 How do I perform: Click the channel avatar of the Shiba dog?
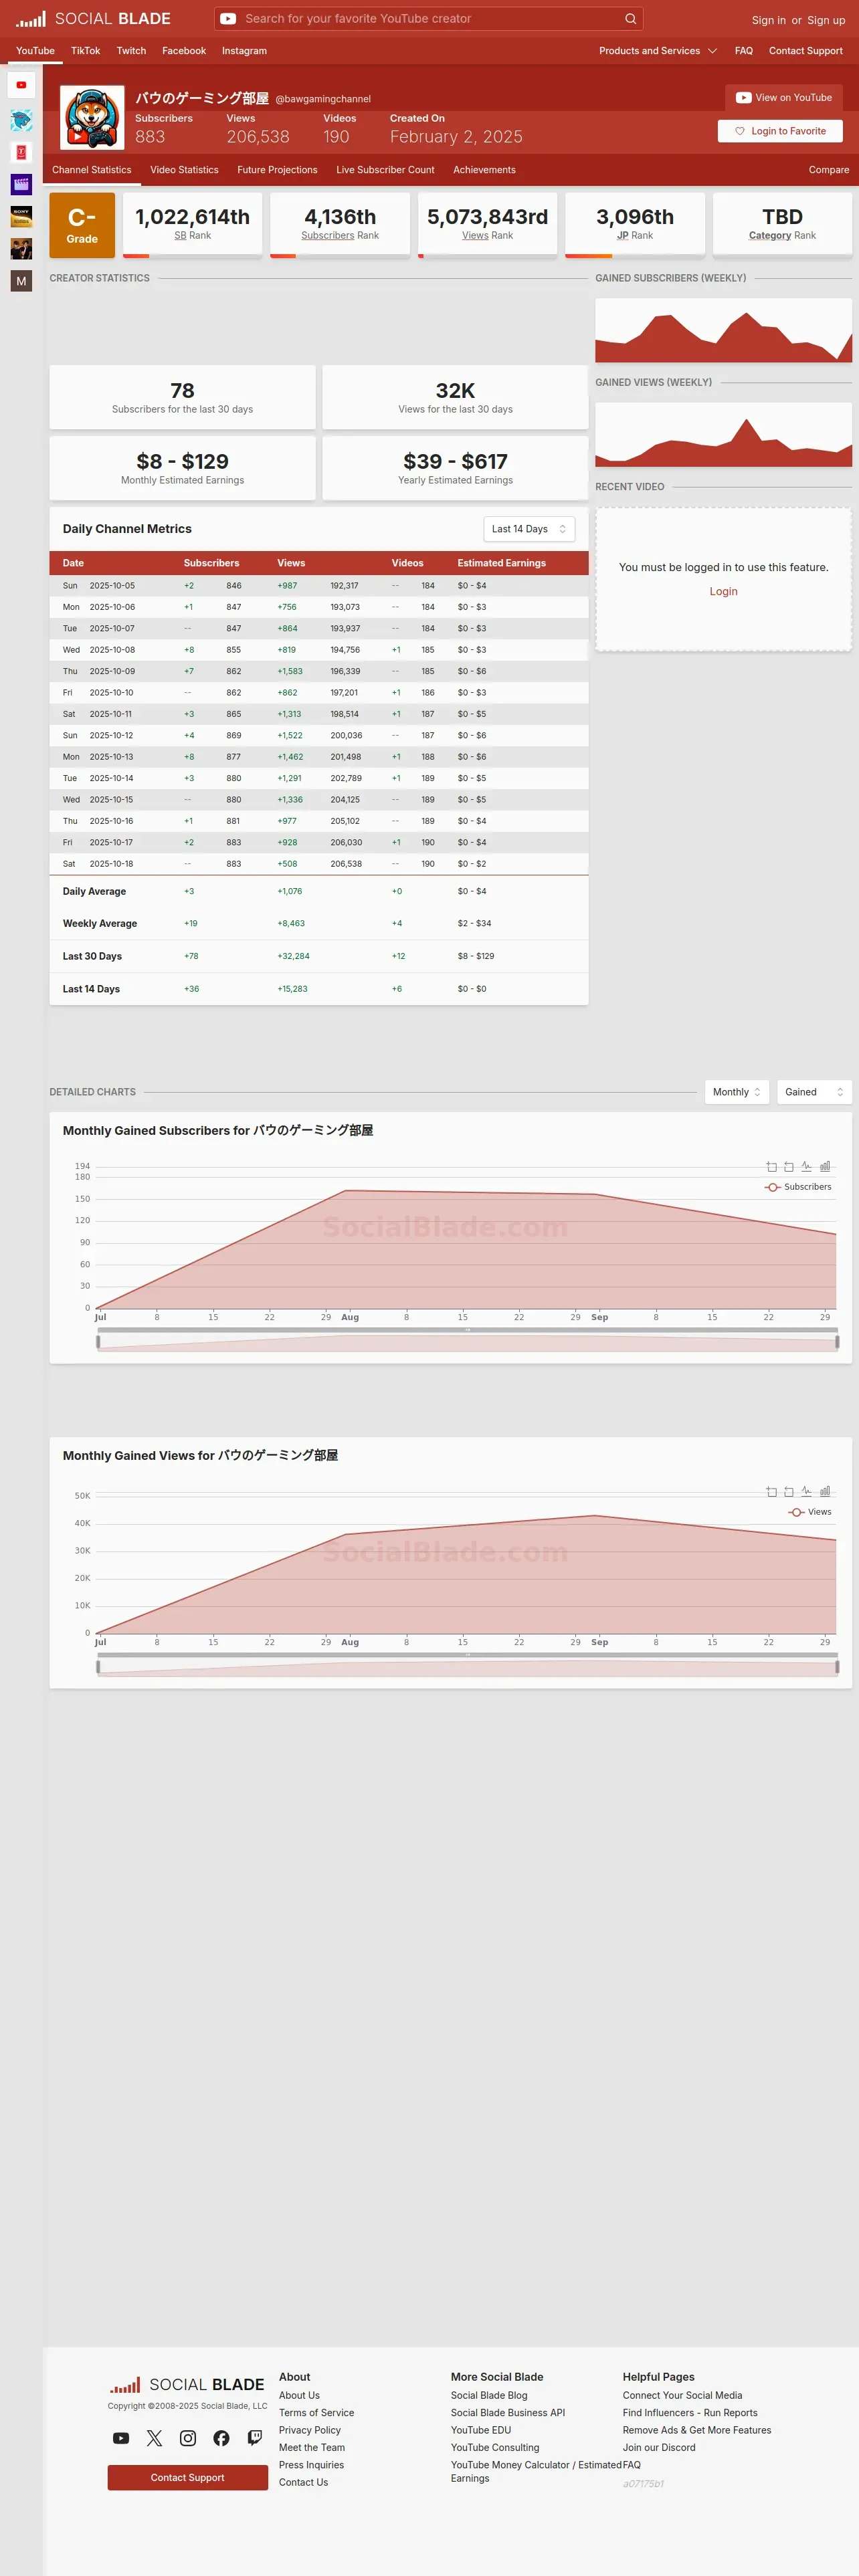pos(92,117)
